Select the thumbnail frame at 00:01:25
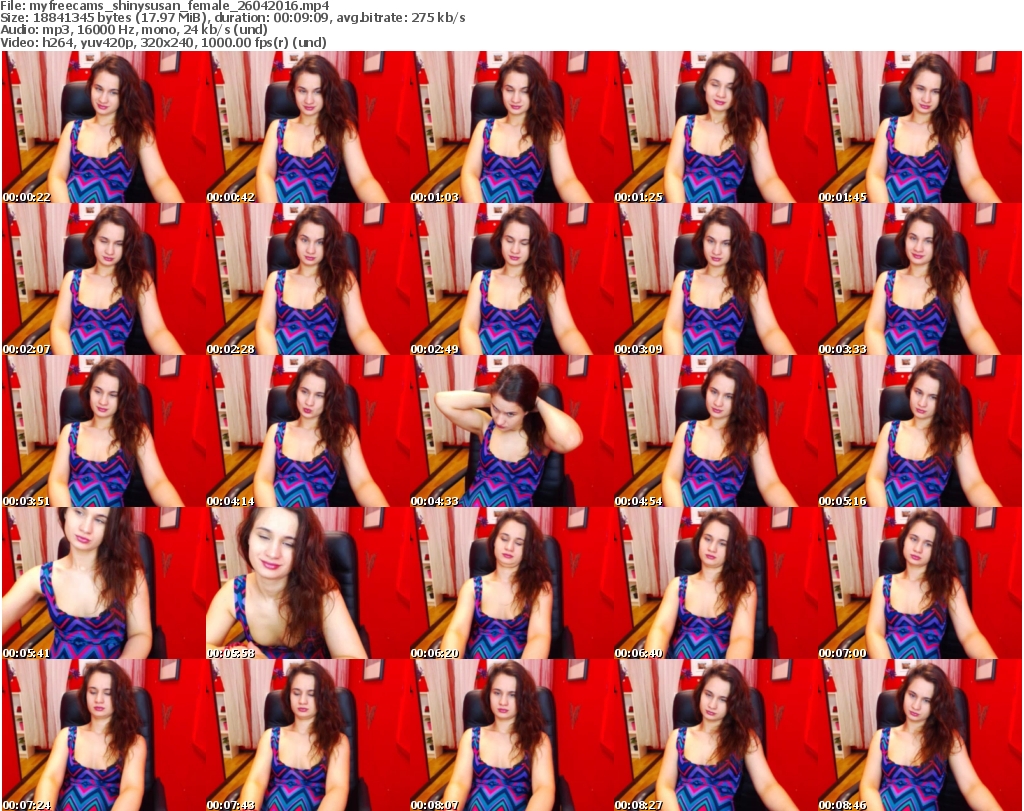 pos(716,127)
